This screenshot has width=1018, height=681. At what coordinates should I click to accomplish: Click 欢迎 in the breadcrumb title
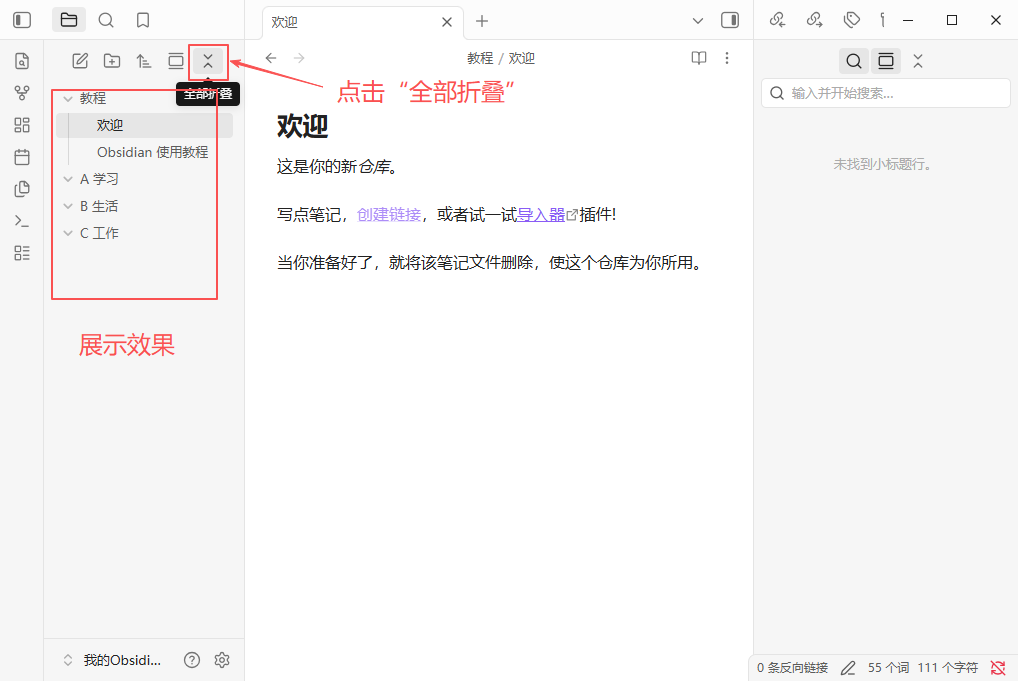[x=521, y=58]
